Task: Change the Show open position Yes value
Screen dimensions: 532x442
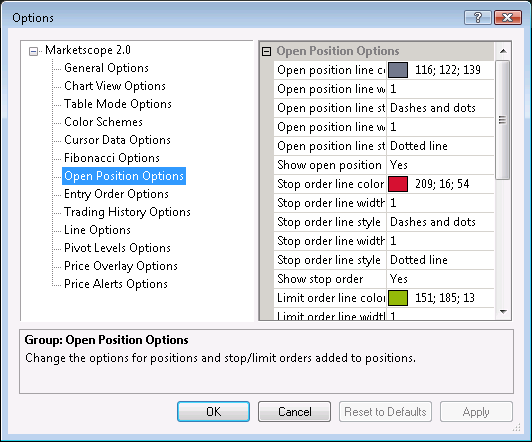Action: click(440, 165)
